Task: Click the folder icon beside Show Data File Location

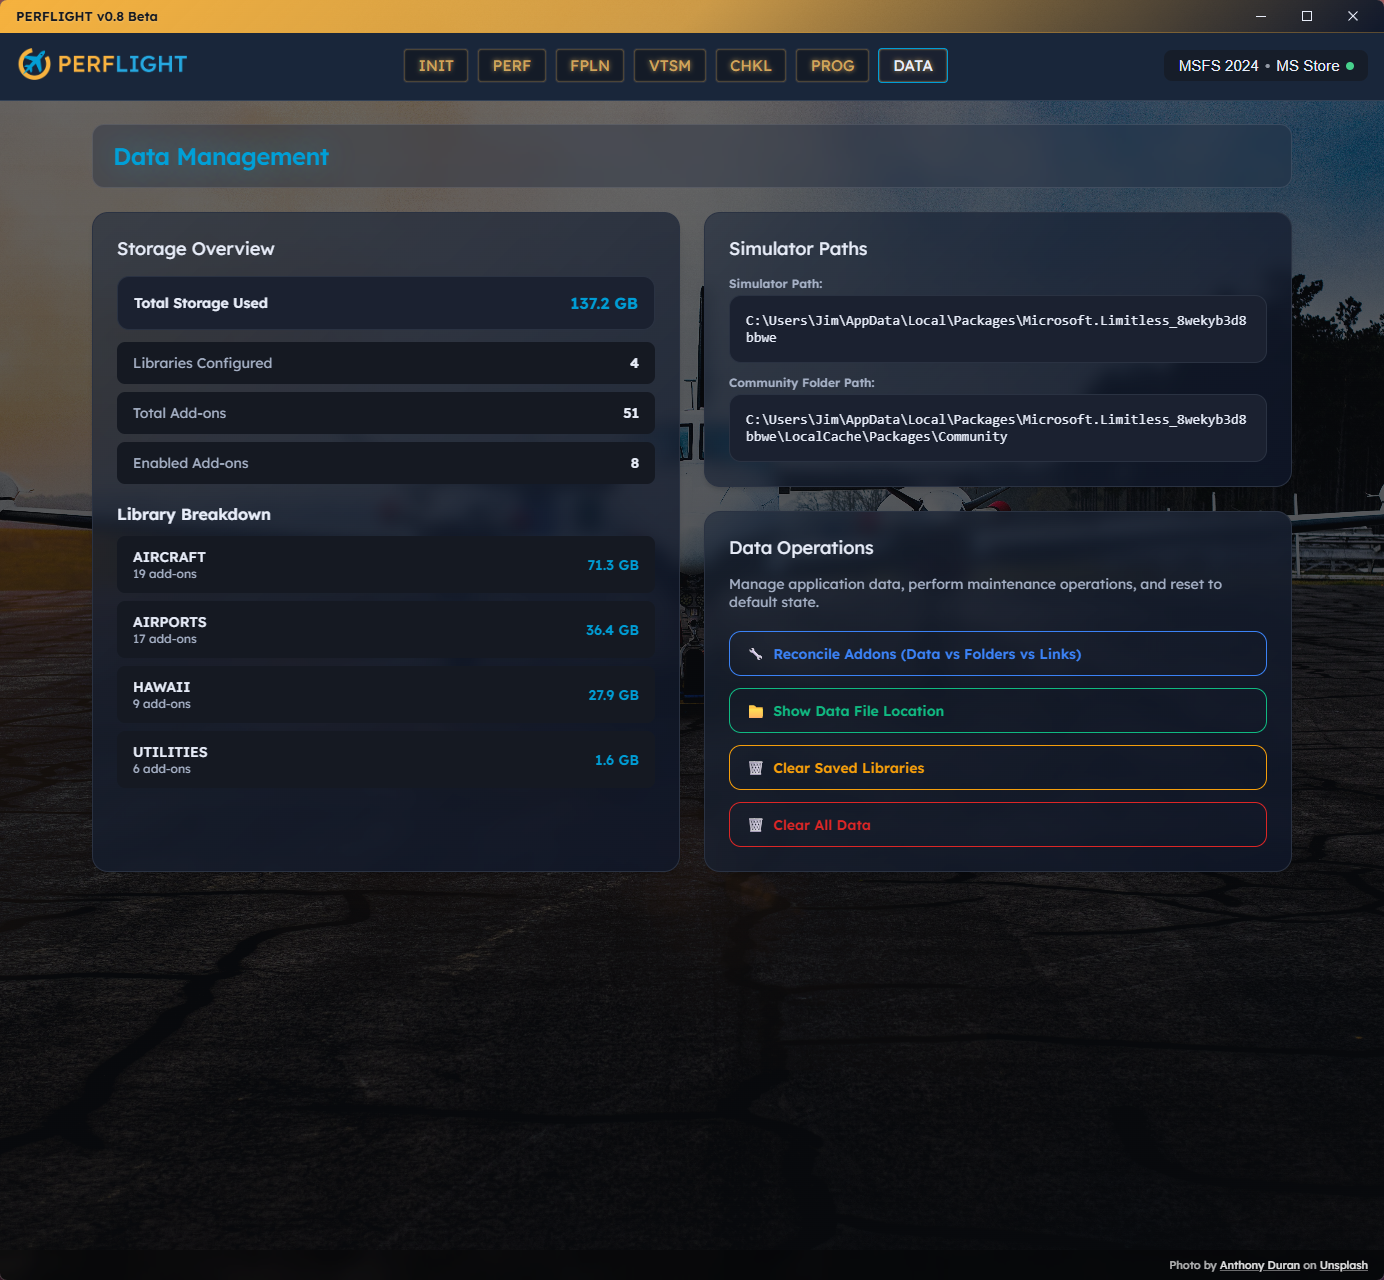Action: [x=756, y=710]
